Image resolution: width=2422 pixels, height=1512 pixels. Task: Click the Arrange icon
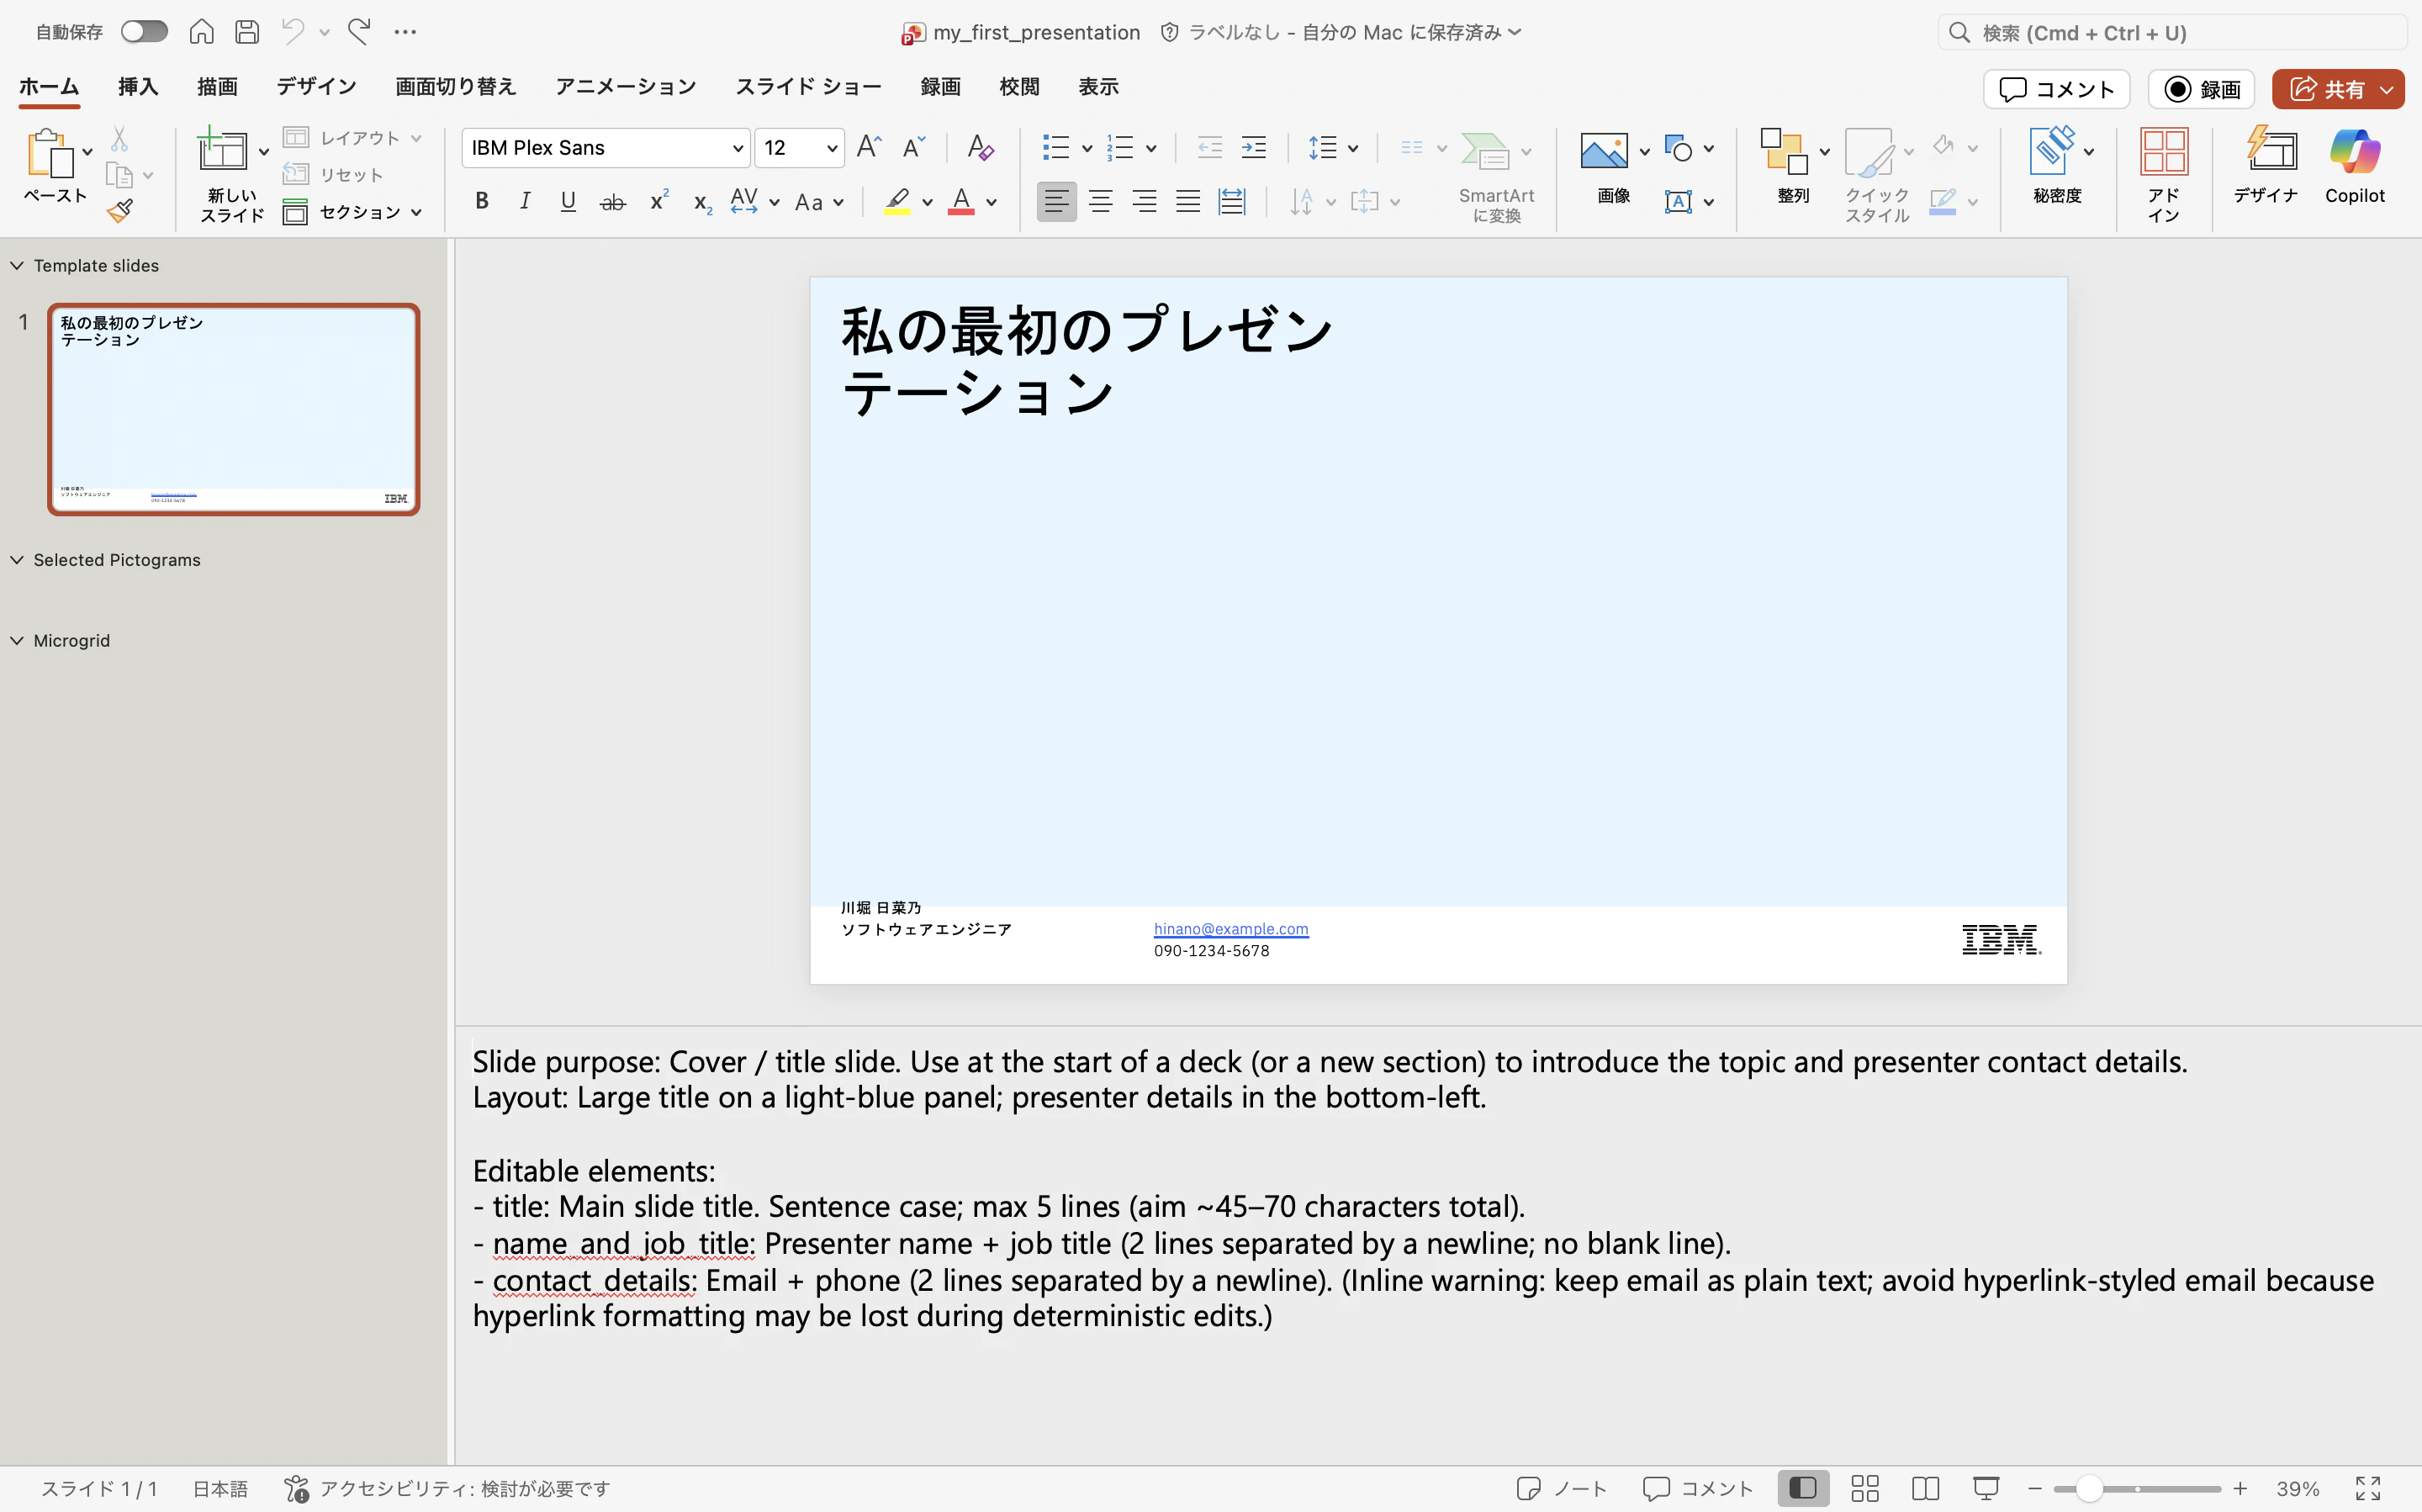click(1785, 151)
